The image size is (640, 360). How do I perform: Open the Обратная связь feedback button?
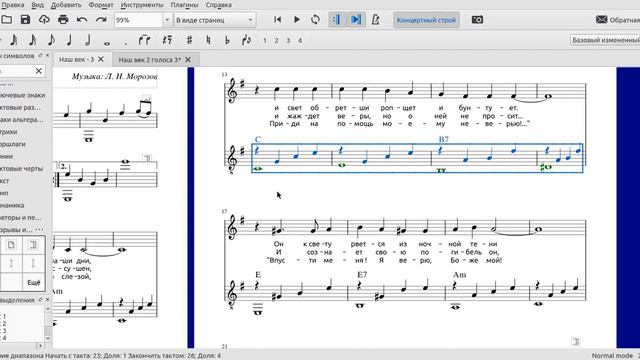click(618, 20)
